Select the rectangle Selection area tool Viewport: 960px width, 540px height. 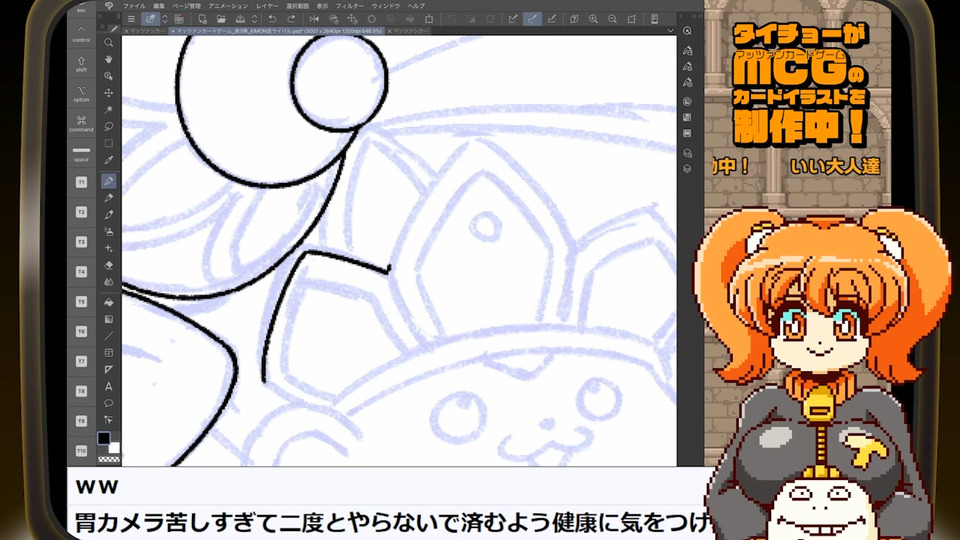[x=108, y=143]
